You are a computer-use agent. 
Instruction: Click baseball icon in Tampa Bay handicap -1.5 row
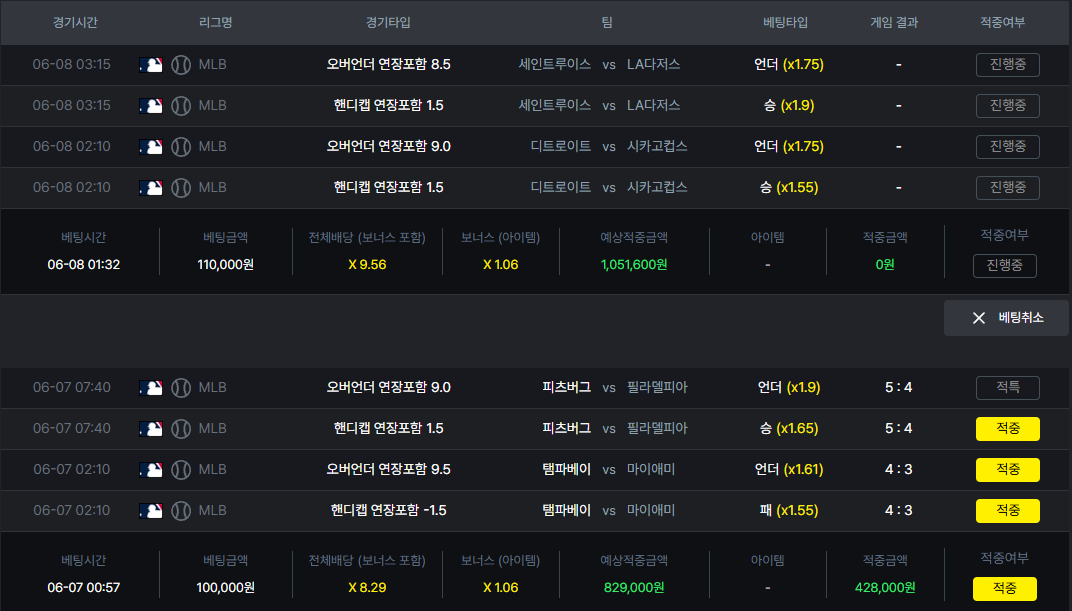coord(181,511)
